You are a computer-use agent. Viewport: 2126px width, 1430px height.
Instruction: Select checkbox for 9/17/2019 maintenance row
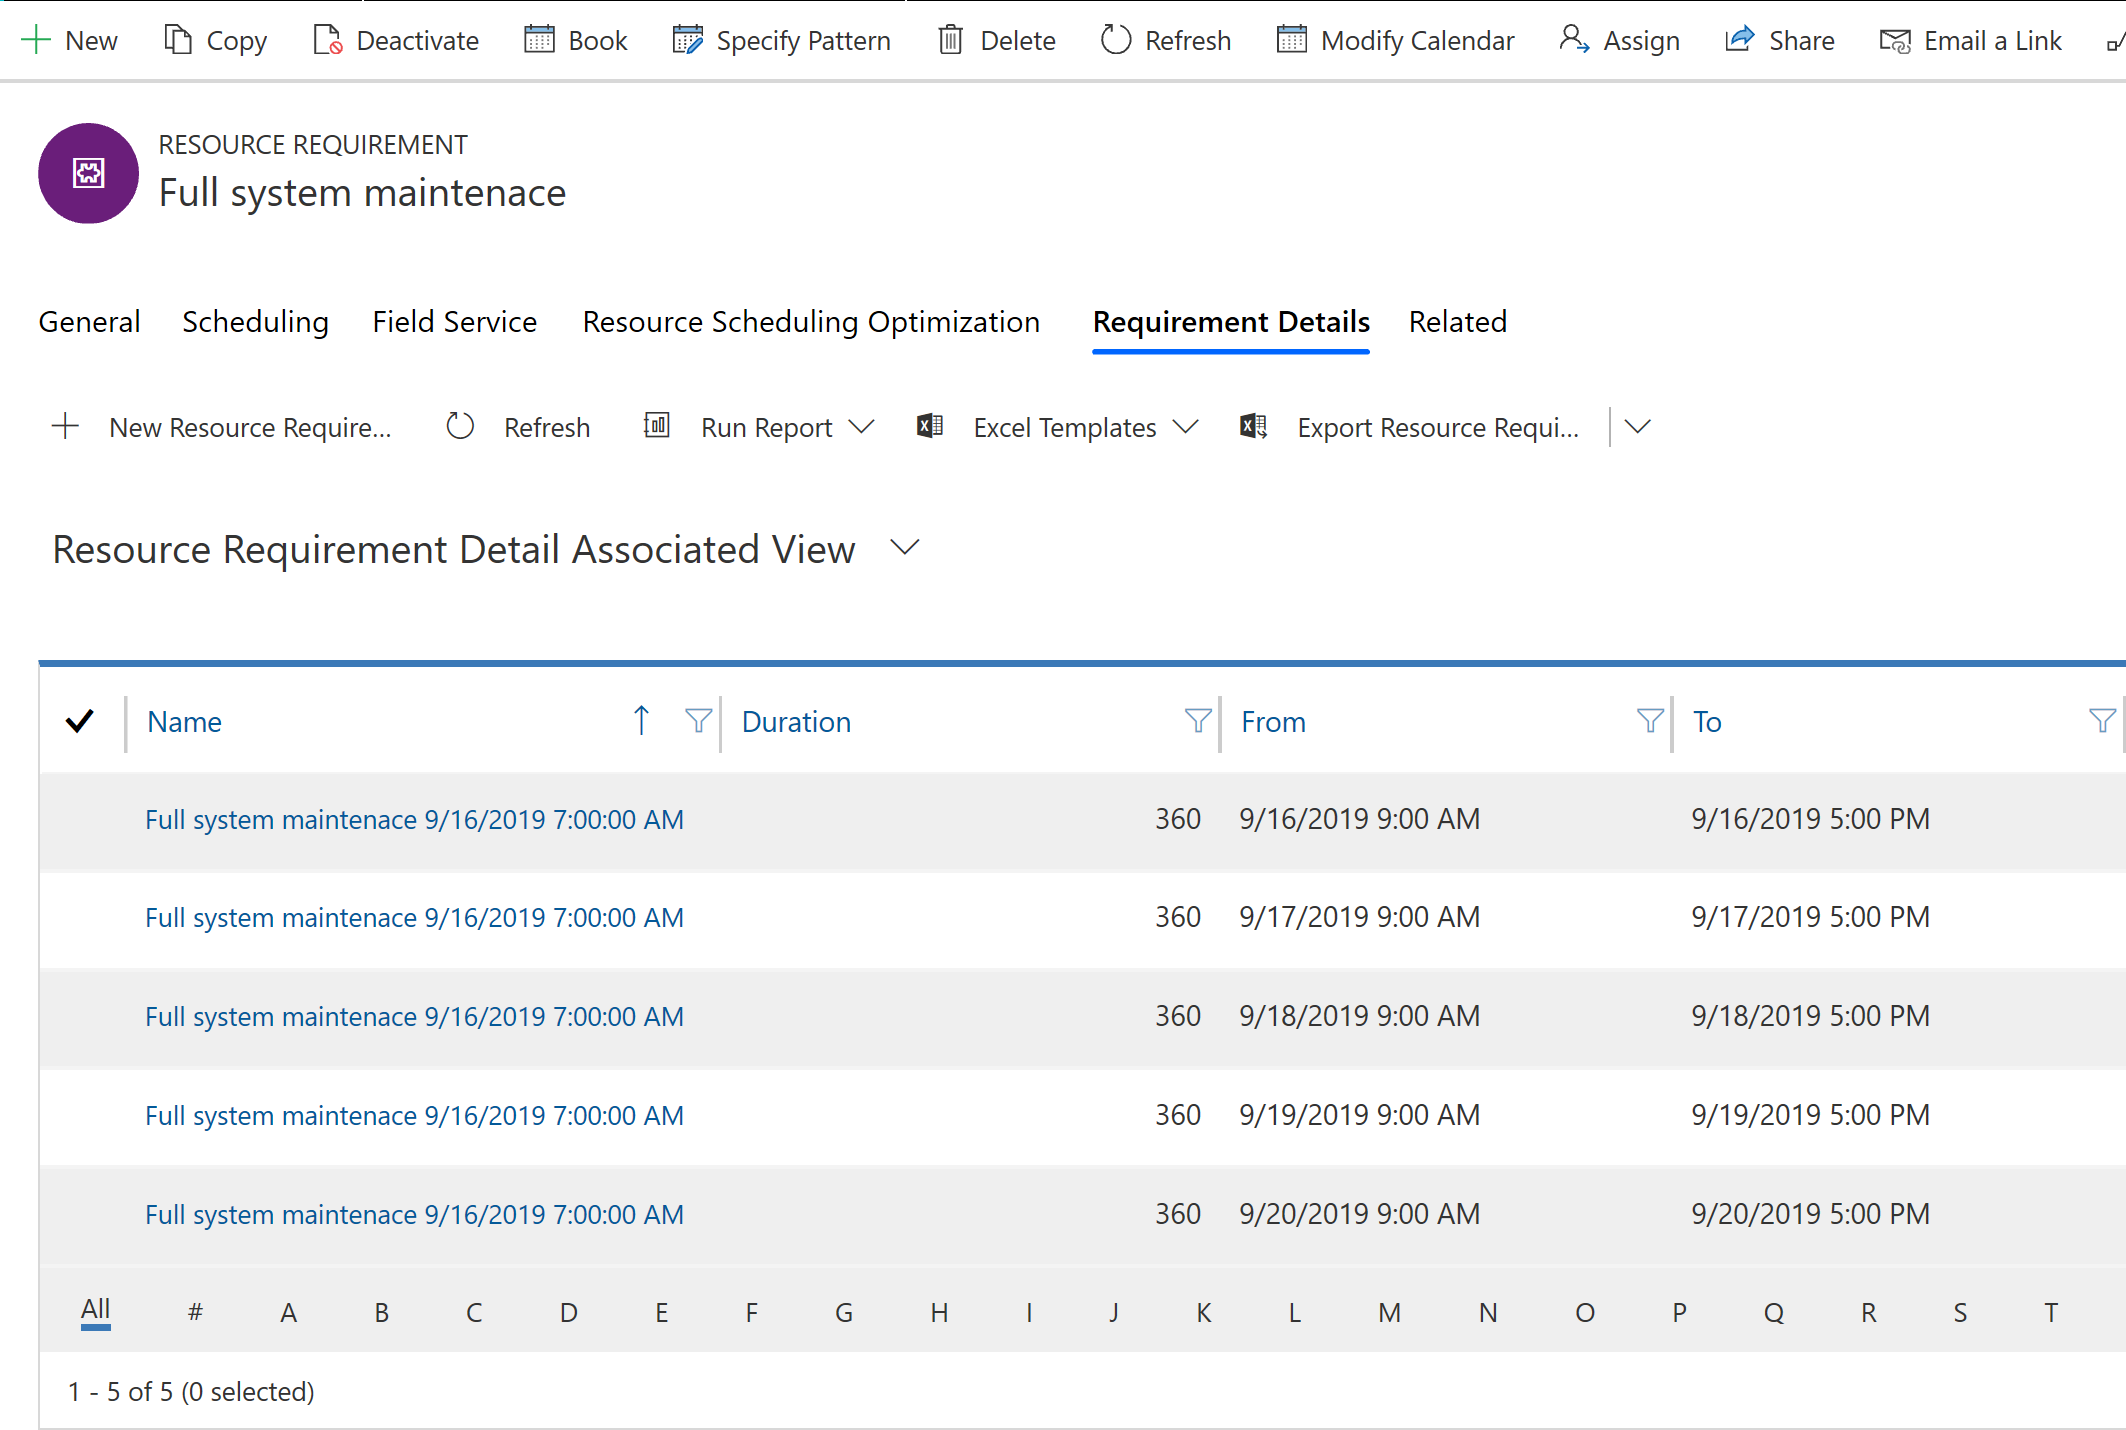(x=80, y=916)
